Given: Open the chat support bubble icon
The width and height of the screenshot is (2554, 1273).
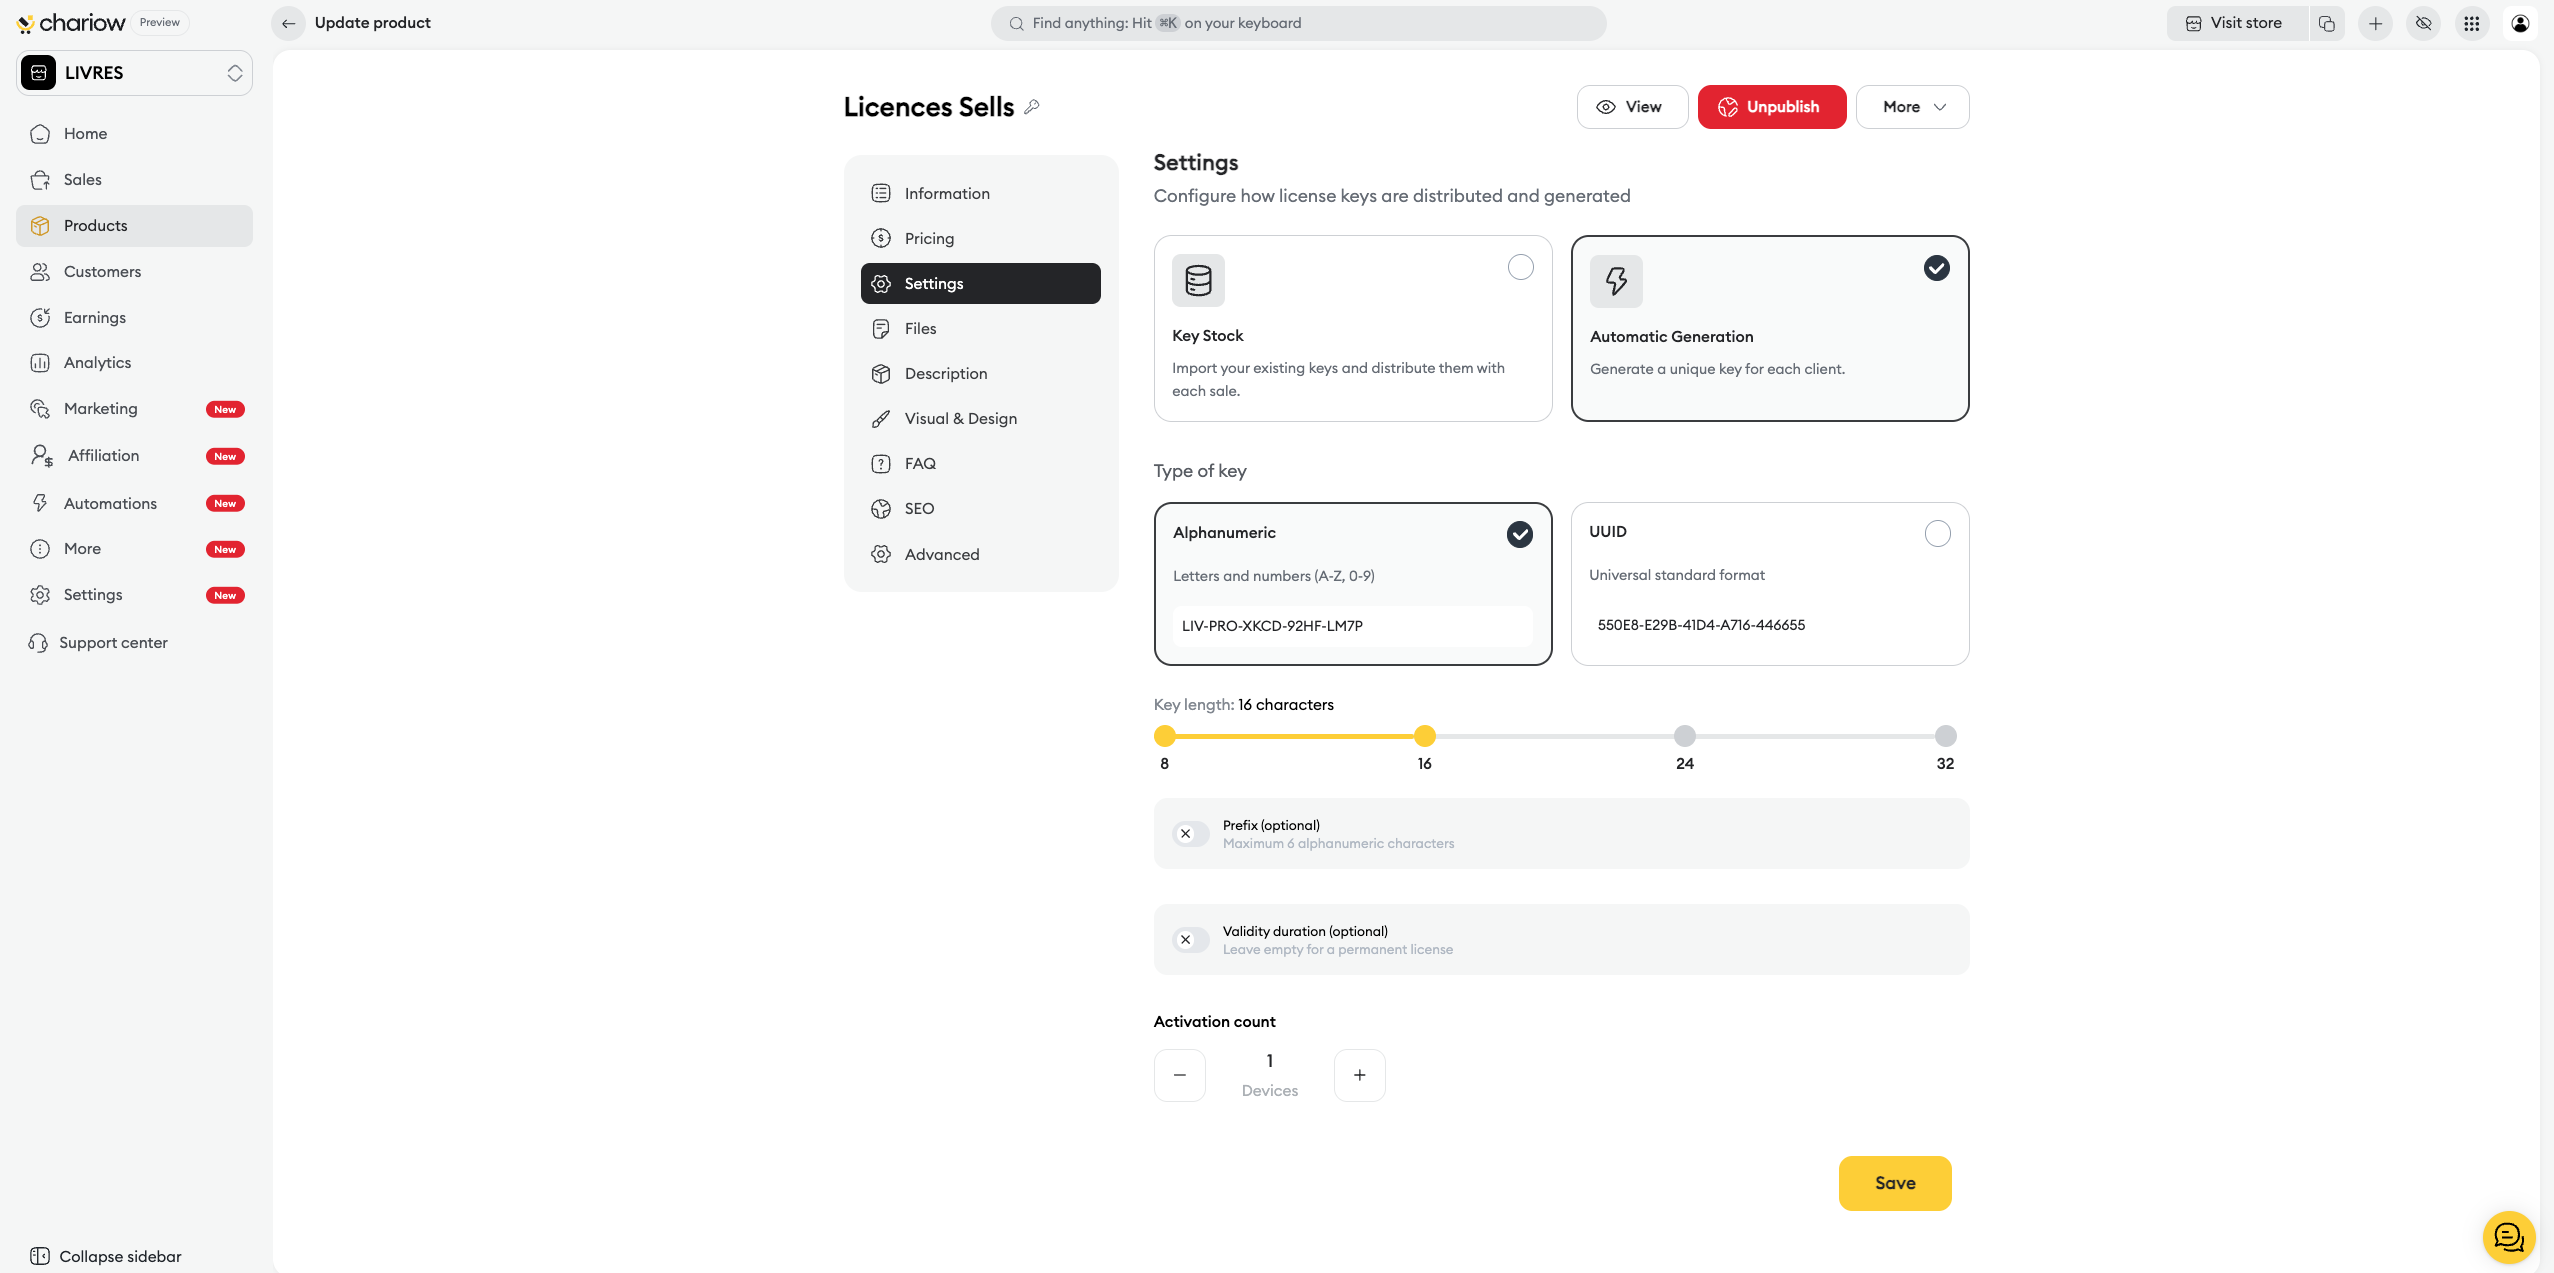Looking at the screenshot, I should pos(2508,1237).
